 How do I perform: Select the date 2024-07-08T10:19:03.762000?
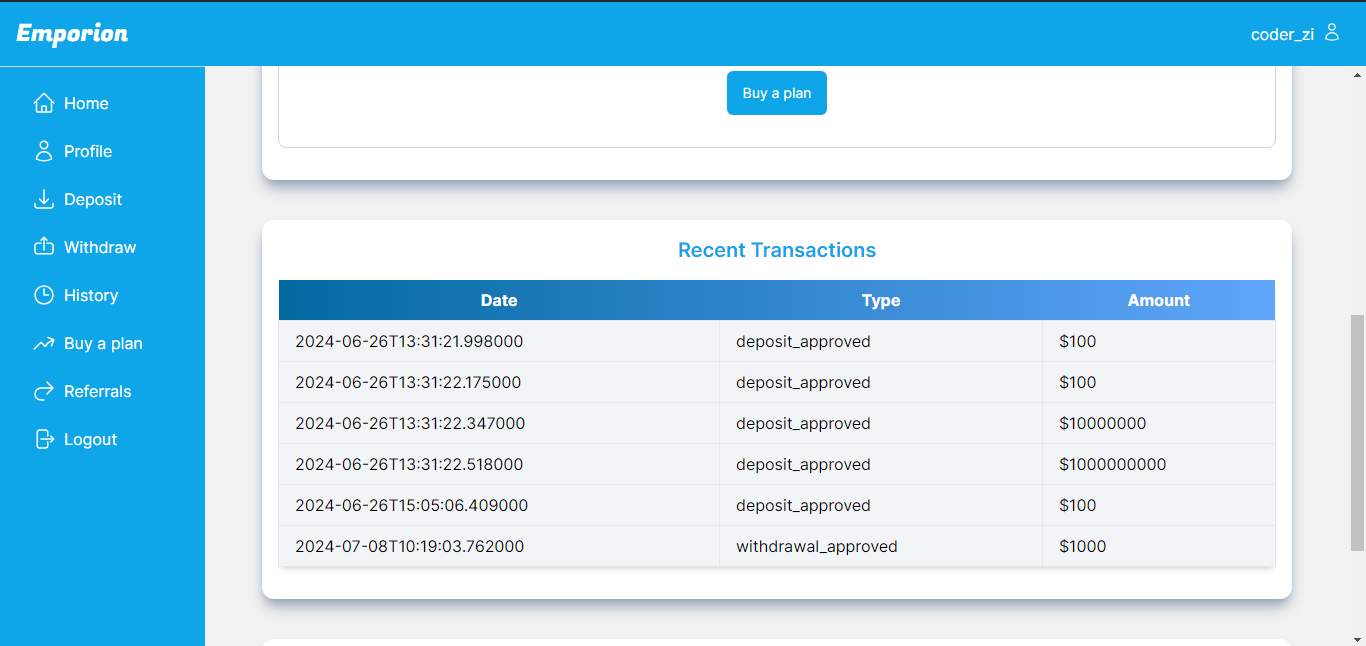pyautogui.click(x=409, y=546)
